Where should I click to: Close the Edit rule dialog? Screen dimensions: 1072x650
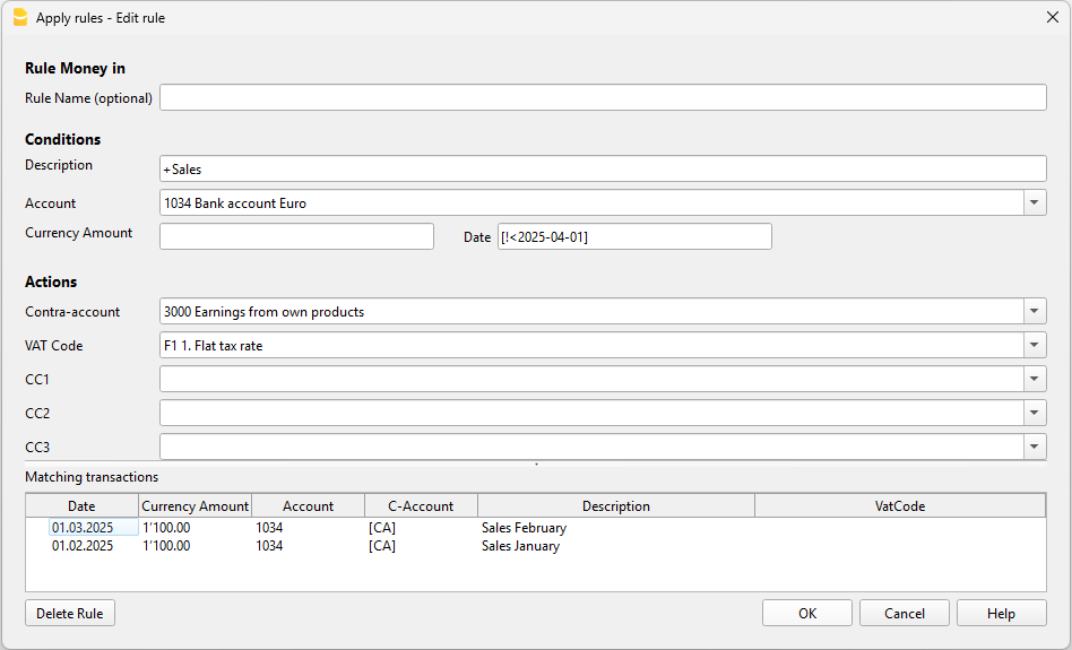click(x=1051, y=17)
